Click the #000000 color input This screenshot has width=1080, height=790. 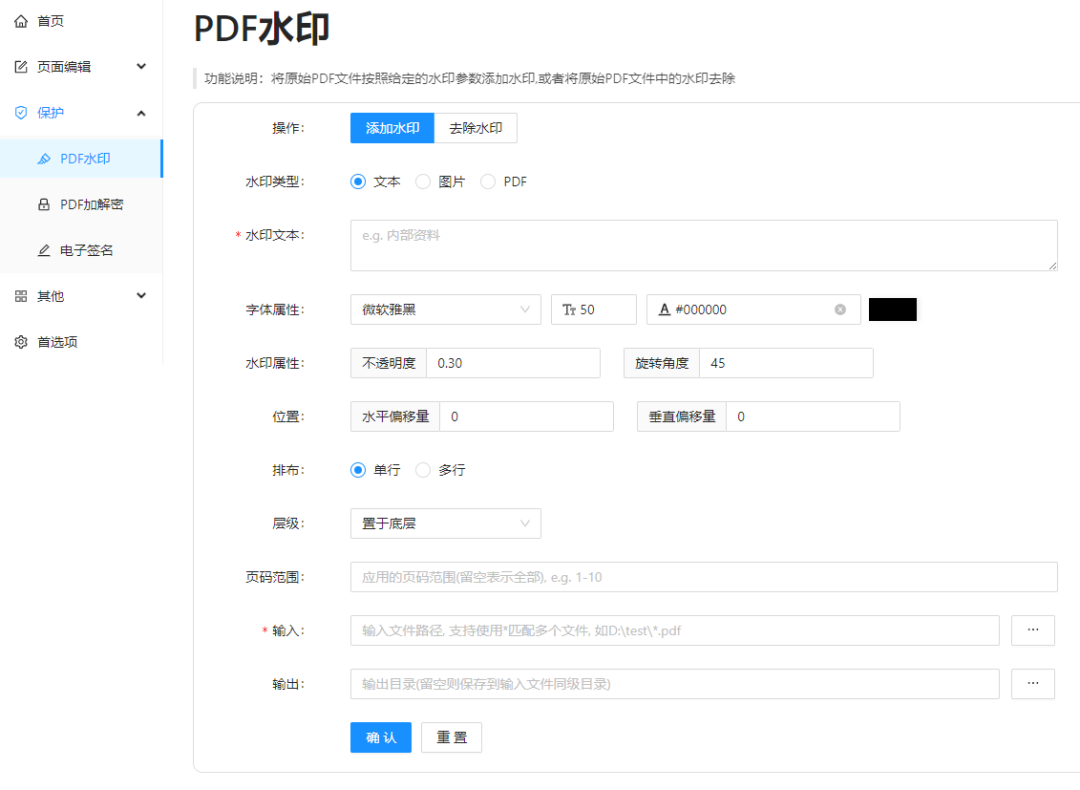754,310
